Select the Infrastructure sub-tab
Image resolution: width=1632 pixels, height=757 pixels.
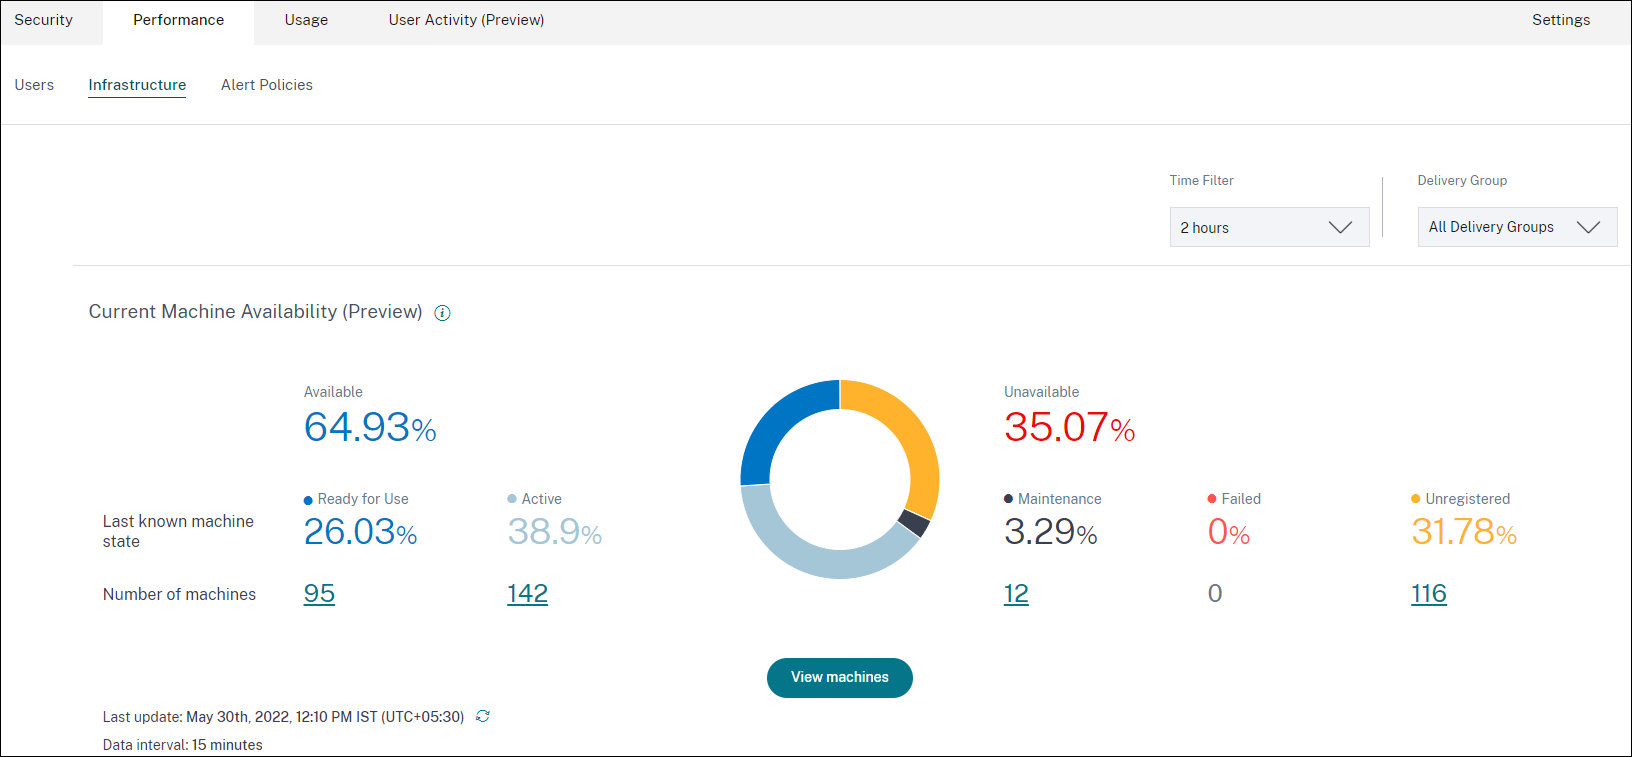tap(137, 85)
